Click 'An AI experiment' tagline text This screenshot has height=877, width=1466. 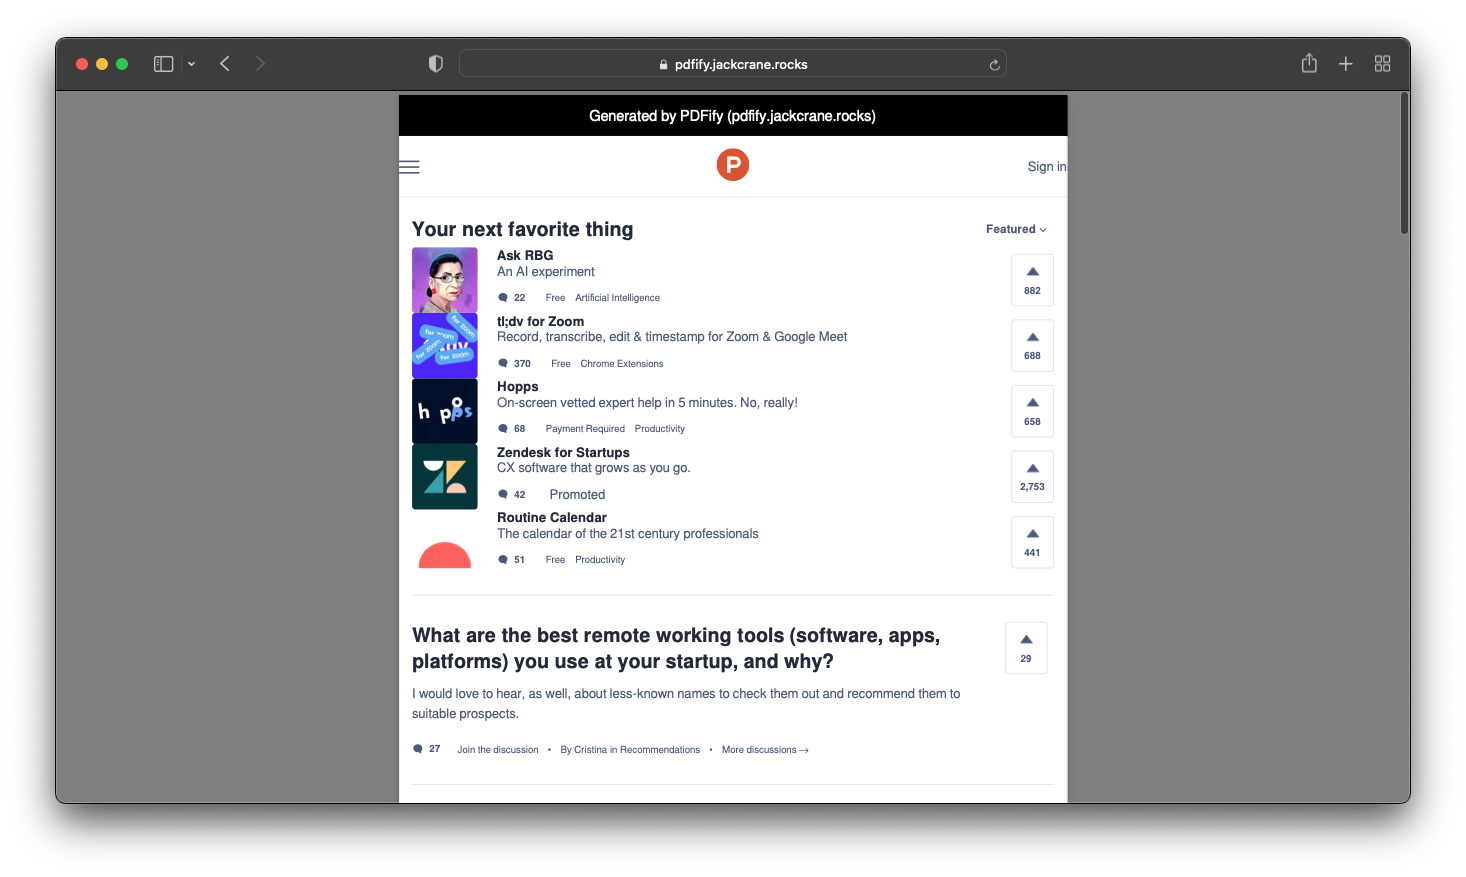click(x=546, y=272)
